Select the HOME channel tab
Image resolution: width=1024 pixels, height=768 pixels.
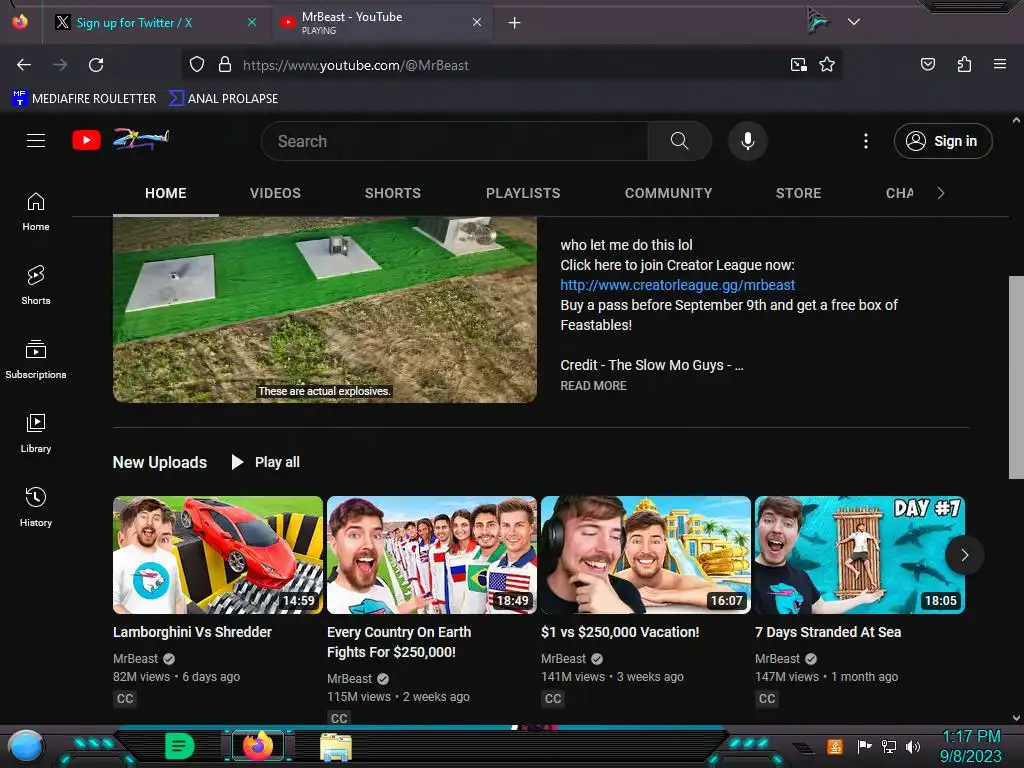pos(166,193)
